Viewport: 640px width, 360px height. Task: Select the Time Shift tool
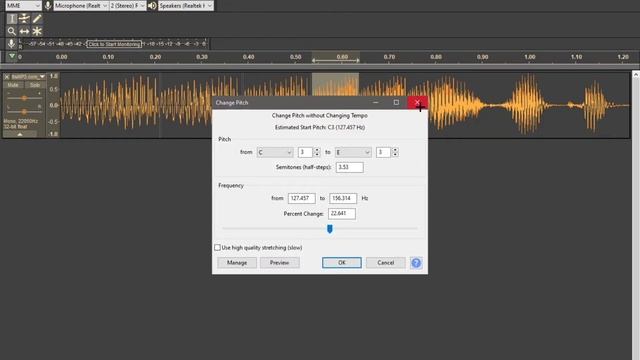coord(24,31)
